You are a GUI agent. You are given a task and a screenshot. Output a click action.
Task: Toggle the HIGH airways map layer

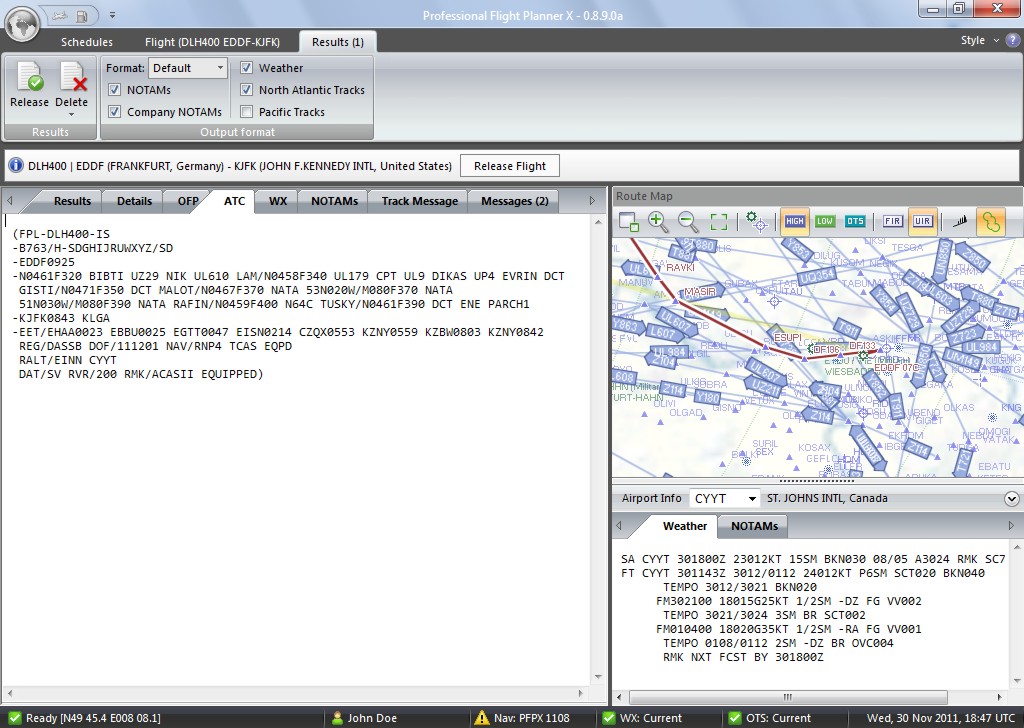click(795, 221)
